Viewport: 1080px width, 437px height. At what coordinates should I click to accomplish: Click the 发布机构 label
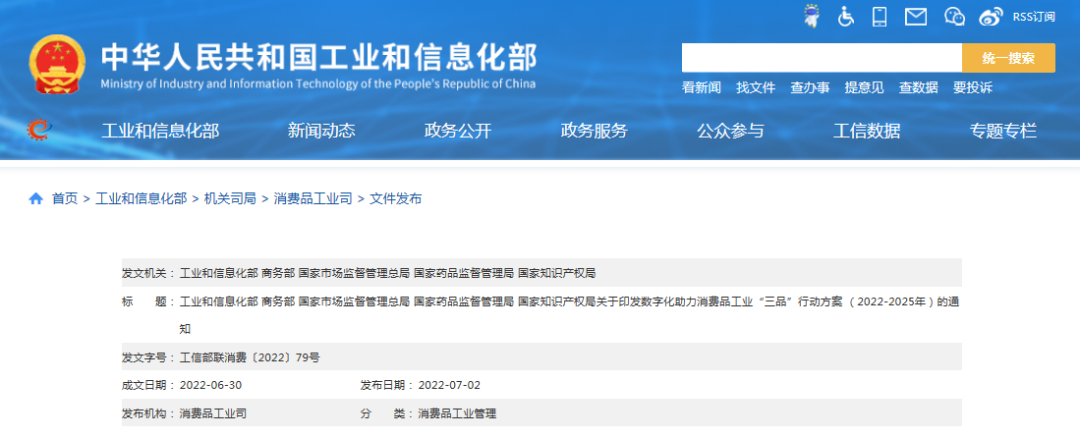click(x=148, y=414)
